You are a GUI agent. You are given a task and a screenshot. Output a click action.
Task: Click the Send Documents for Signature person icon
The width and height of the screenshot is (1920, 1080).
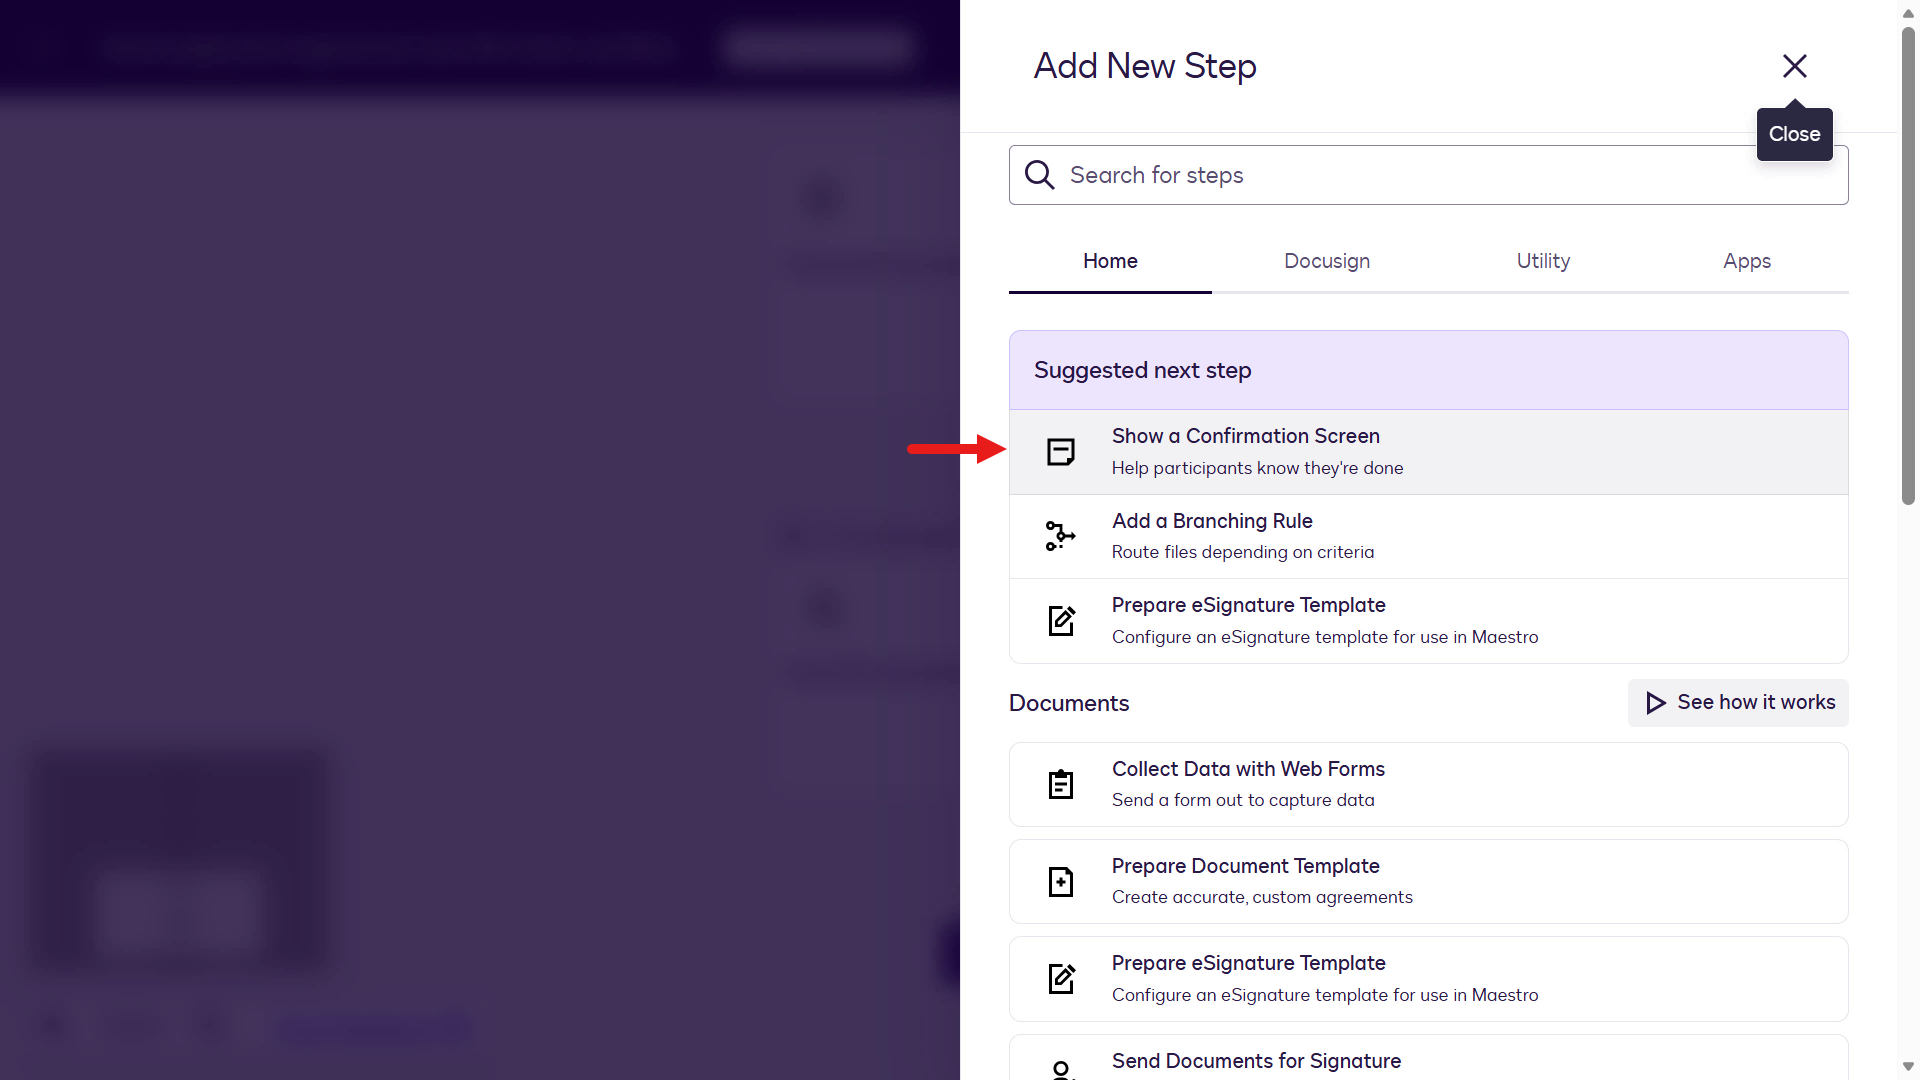(x=1061, y=1070)
